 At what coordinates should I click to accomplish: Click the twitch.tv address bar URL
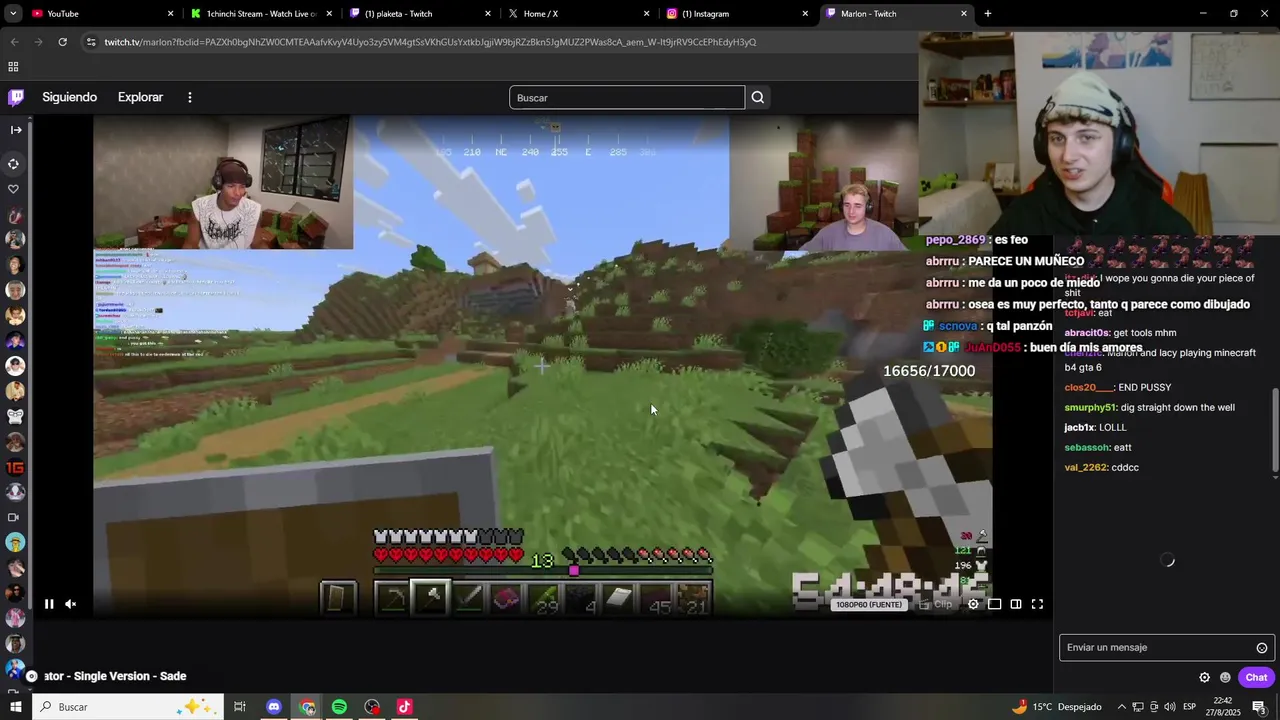430,42
